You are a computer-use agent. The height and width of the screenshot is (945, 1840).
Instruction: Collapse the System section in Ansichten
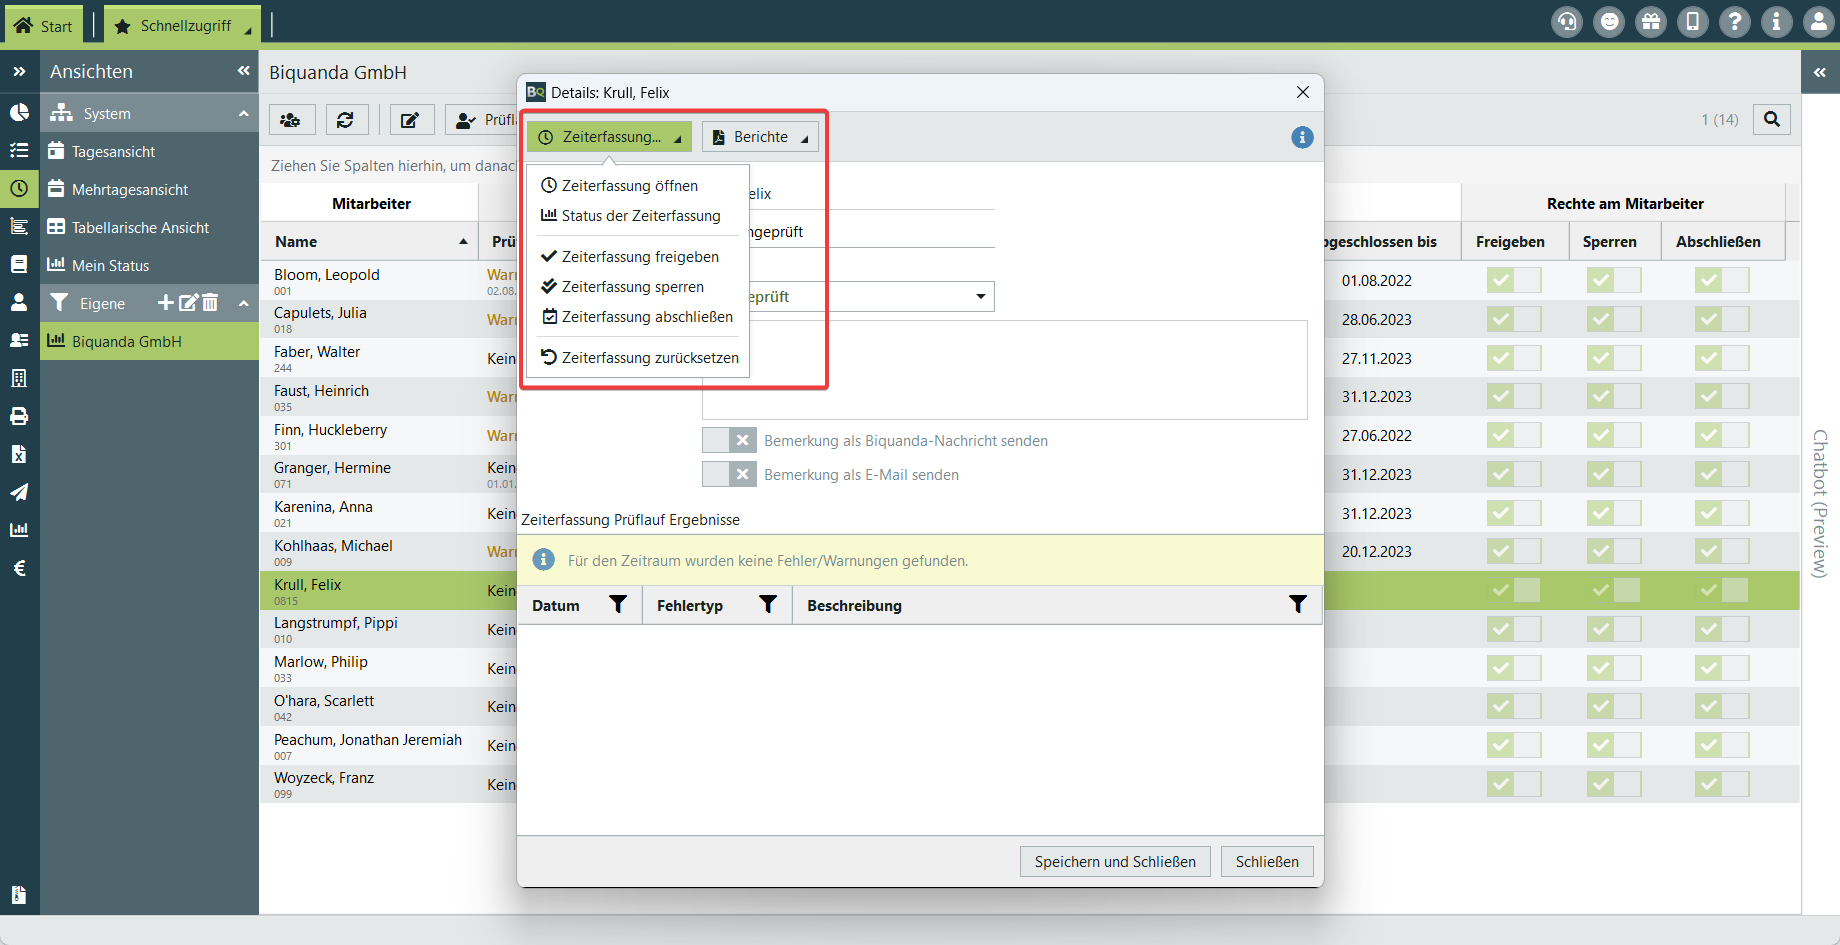(243, 114)
